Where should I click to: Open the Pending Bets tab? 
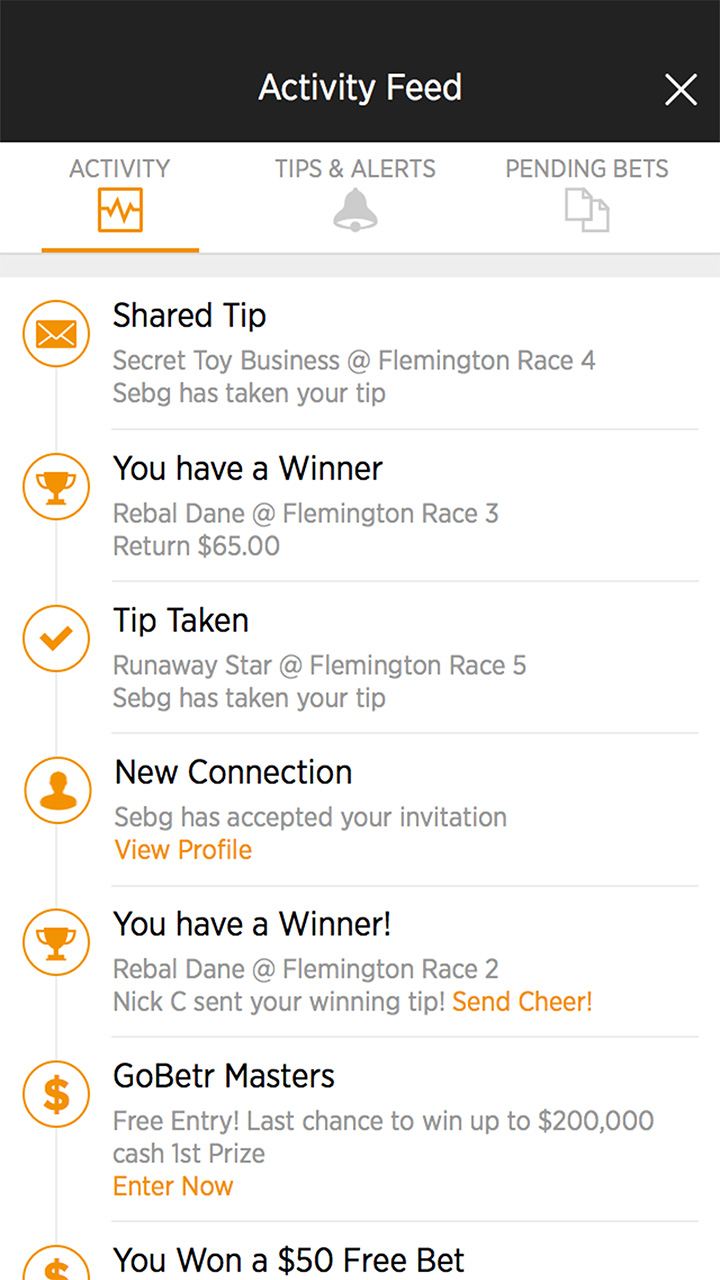(586, 196)
